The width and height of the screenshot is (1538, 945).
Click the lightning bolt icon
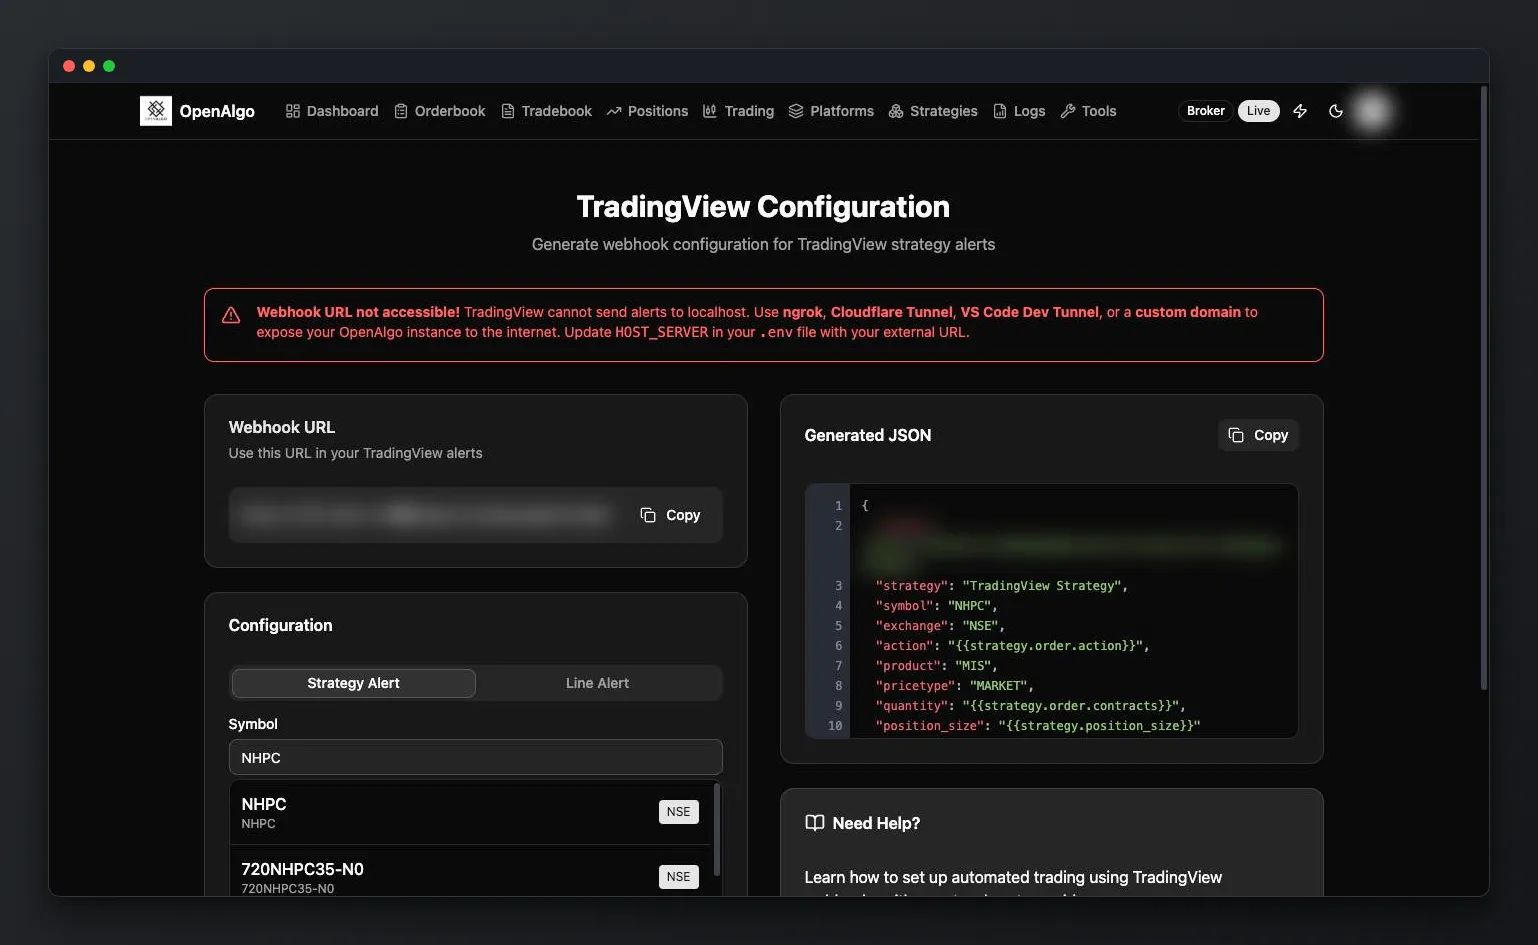[1300, 111]
